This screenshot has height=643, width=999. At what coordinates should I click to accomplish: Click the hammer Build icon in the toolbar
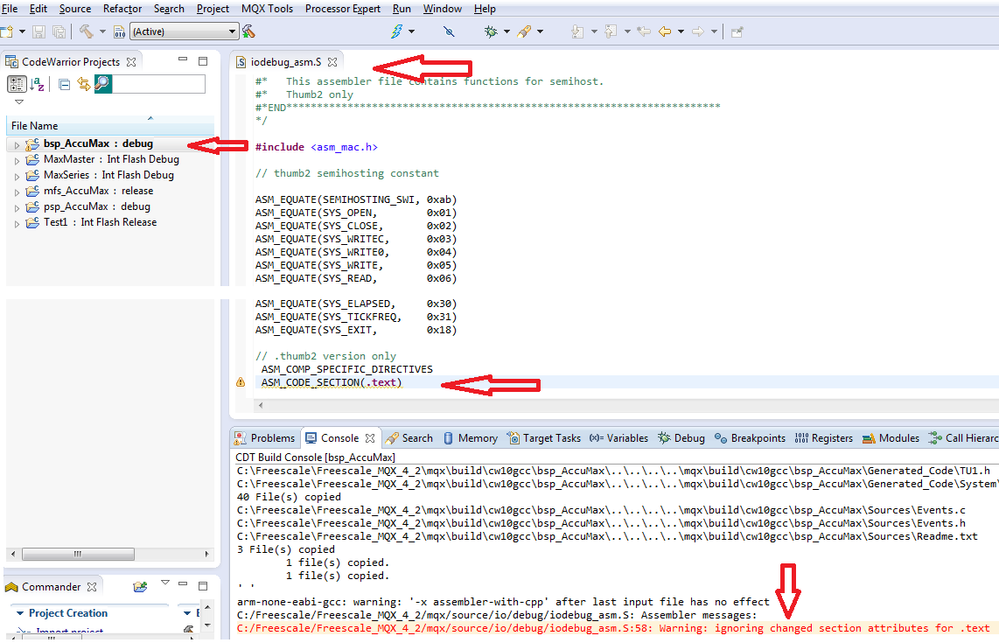(86, 31)
